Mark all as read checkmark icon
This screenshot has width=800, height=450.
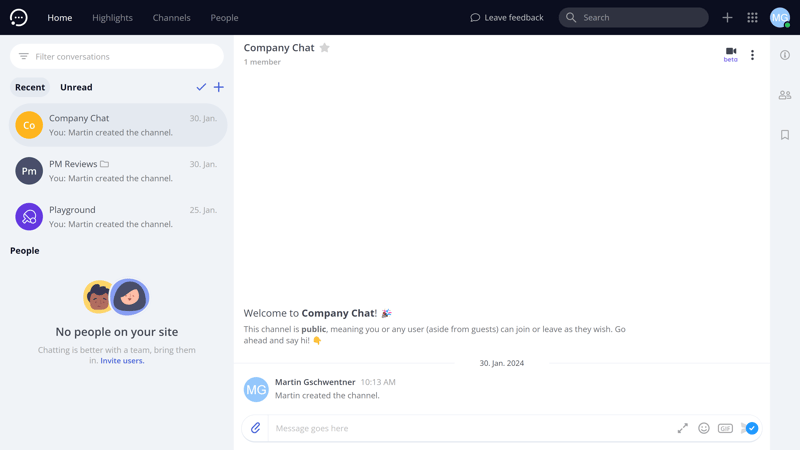201,87
